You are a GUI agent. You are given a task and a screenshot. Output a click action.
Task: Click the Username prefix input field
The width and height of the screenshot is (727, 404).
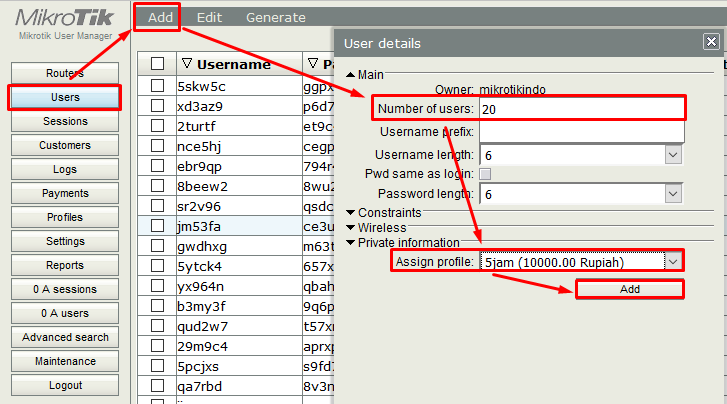581,132
